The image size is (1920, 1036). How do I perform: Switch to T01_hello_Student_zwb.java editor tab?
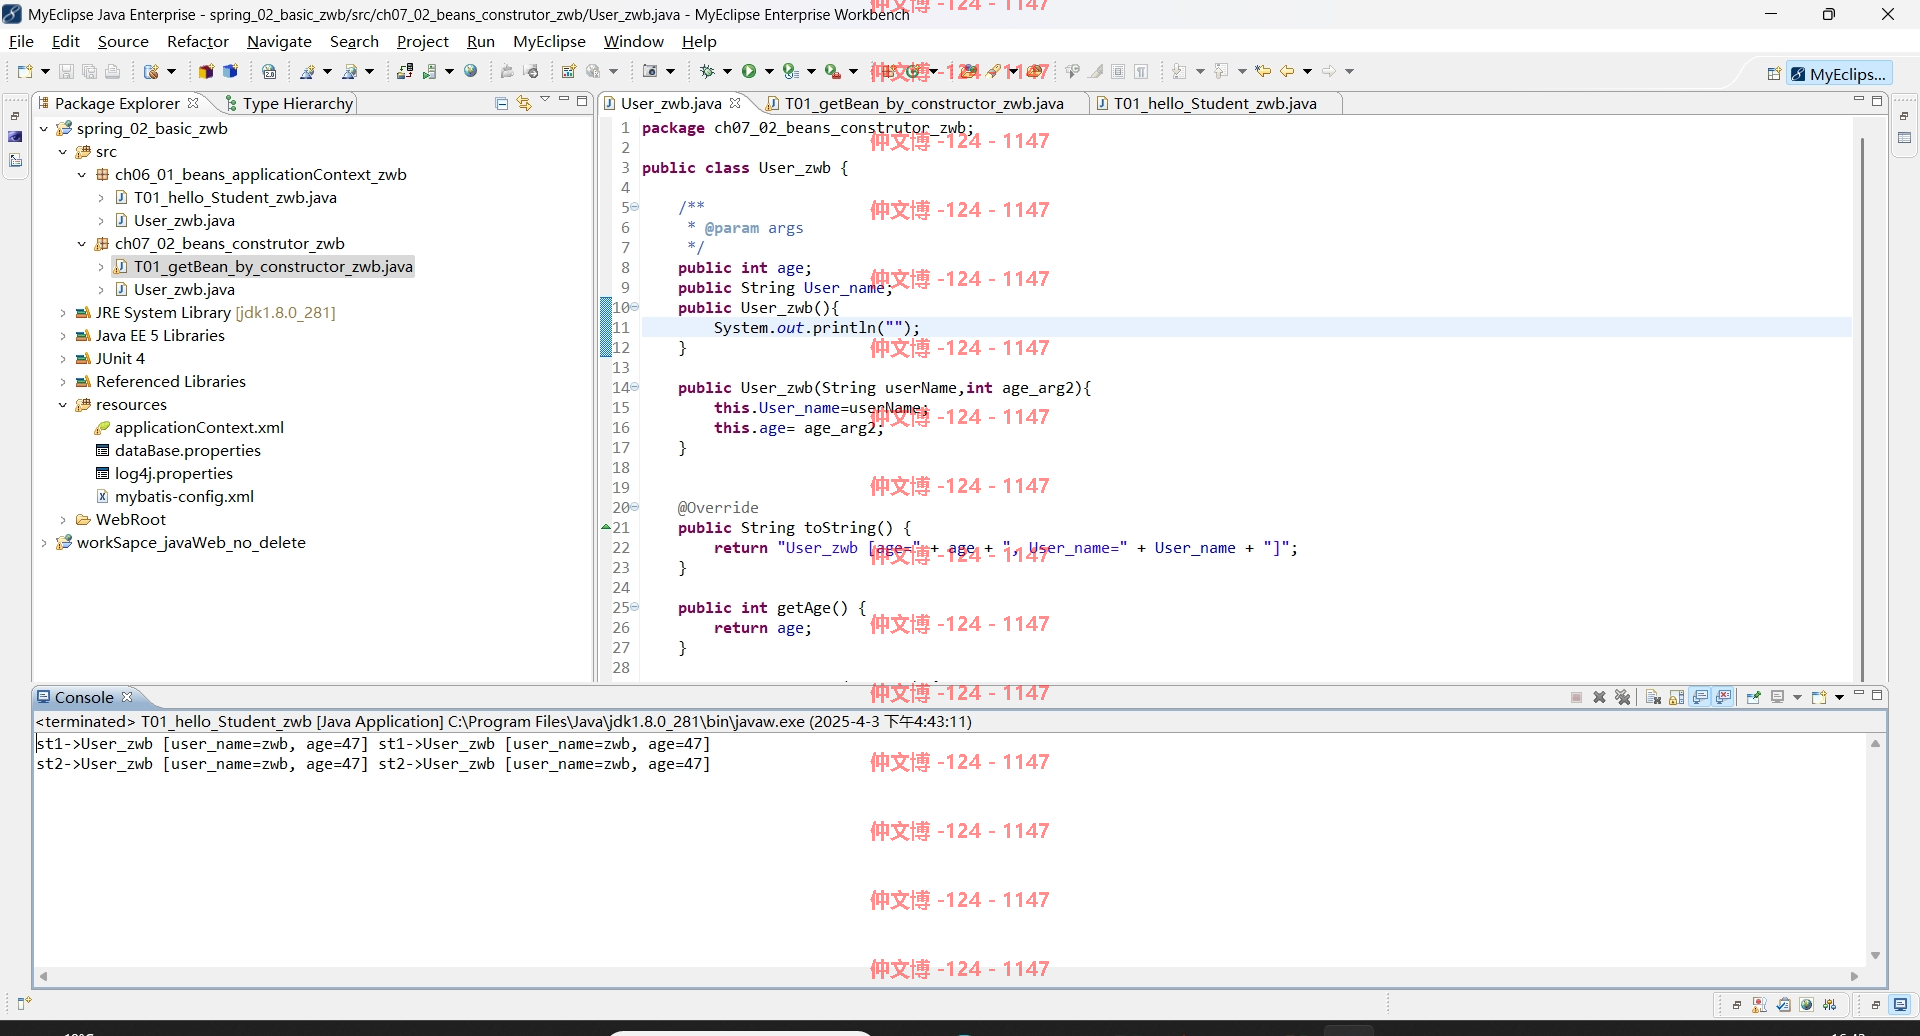click(1215, 103)
